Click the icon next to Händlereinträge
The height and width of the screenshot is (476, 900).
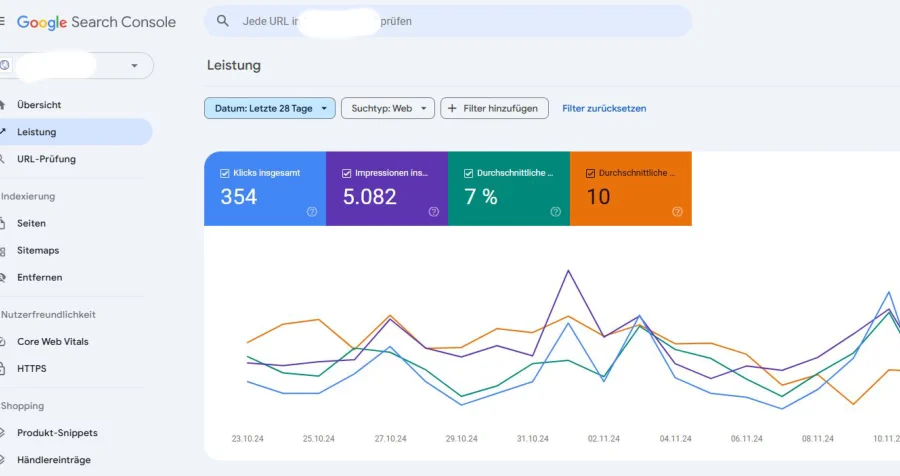click(2, 460)
